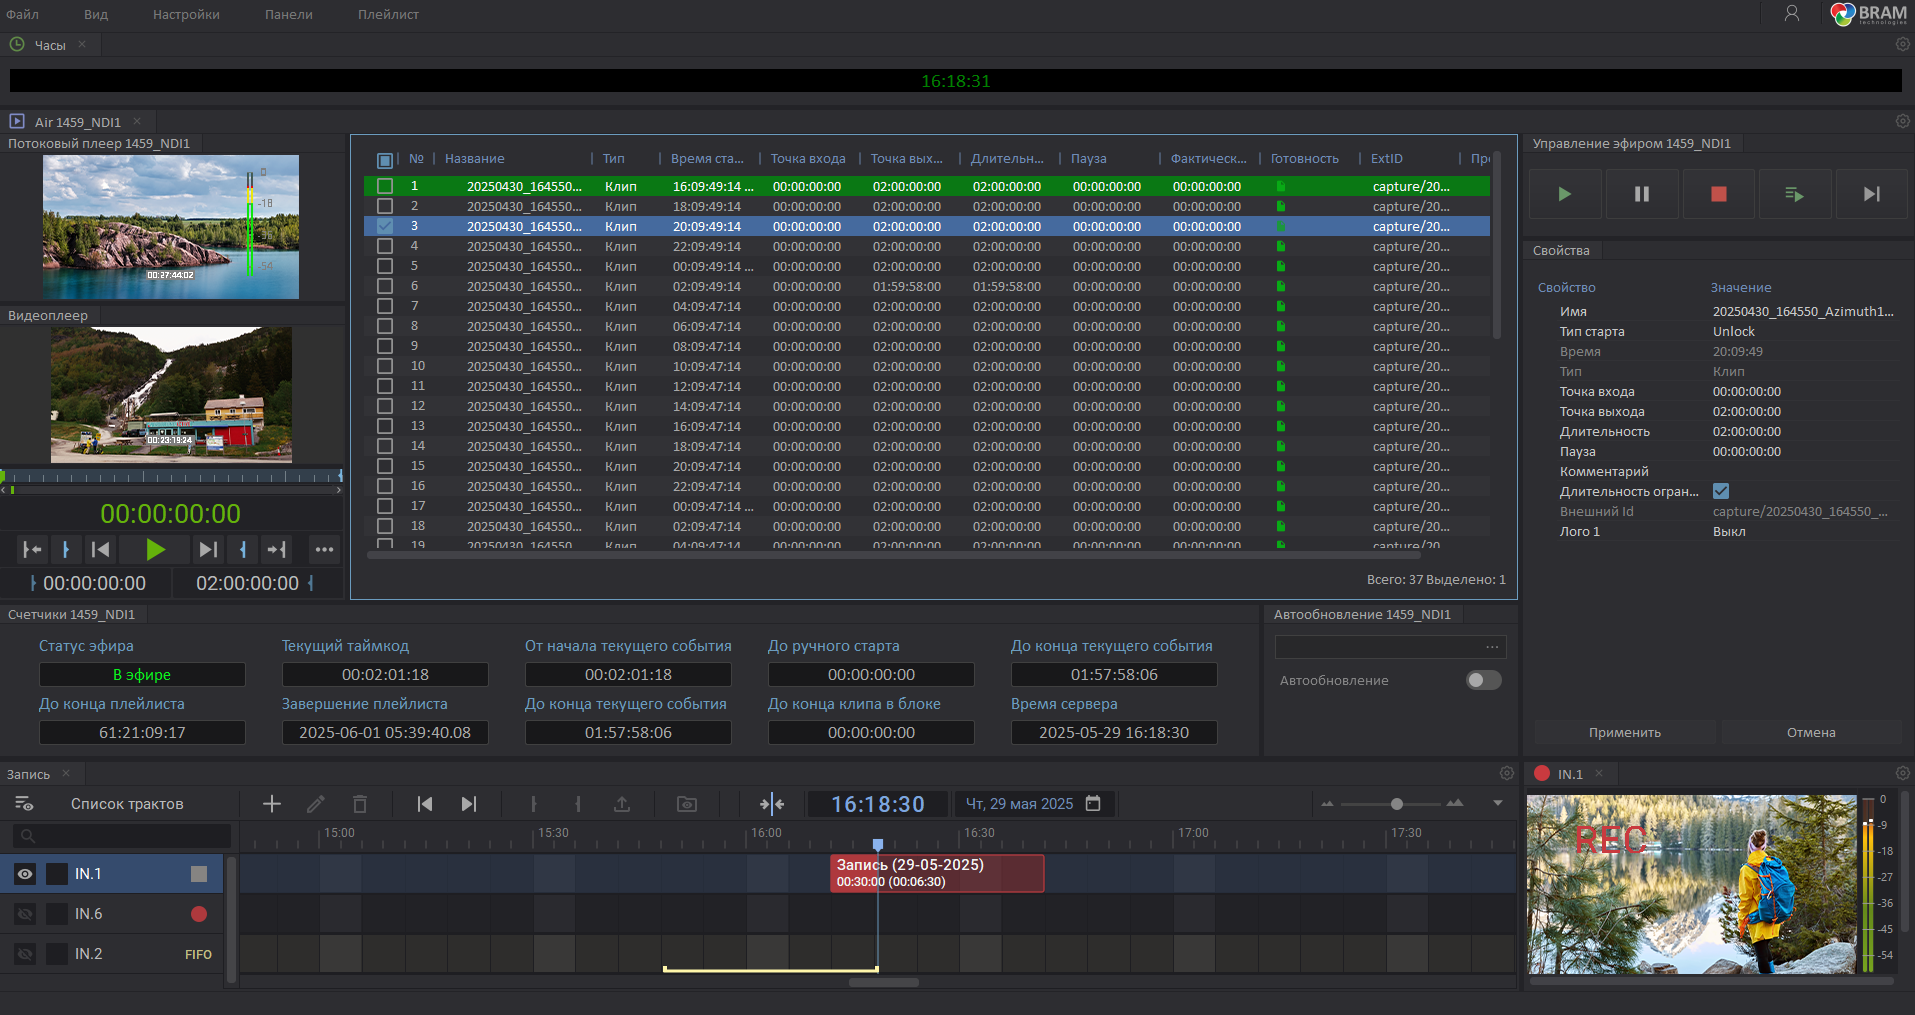The width and height of the screenshot is (1915, 1015).
Task: Cancel the property changes
Action: point(1811,732)
